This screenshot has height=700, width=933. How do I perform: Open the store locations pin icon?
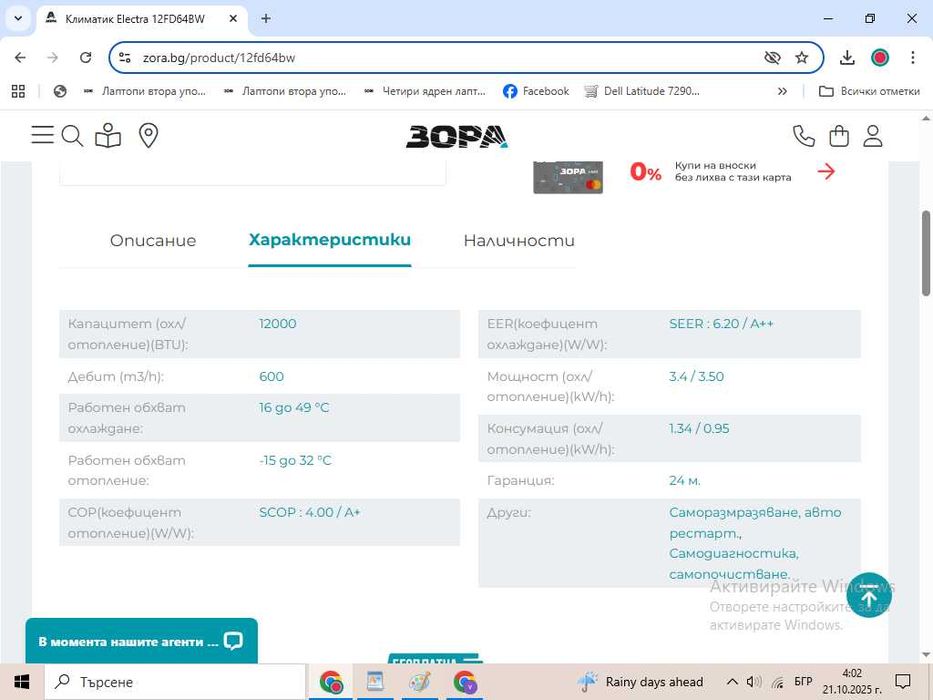(x=148, y=136)
